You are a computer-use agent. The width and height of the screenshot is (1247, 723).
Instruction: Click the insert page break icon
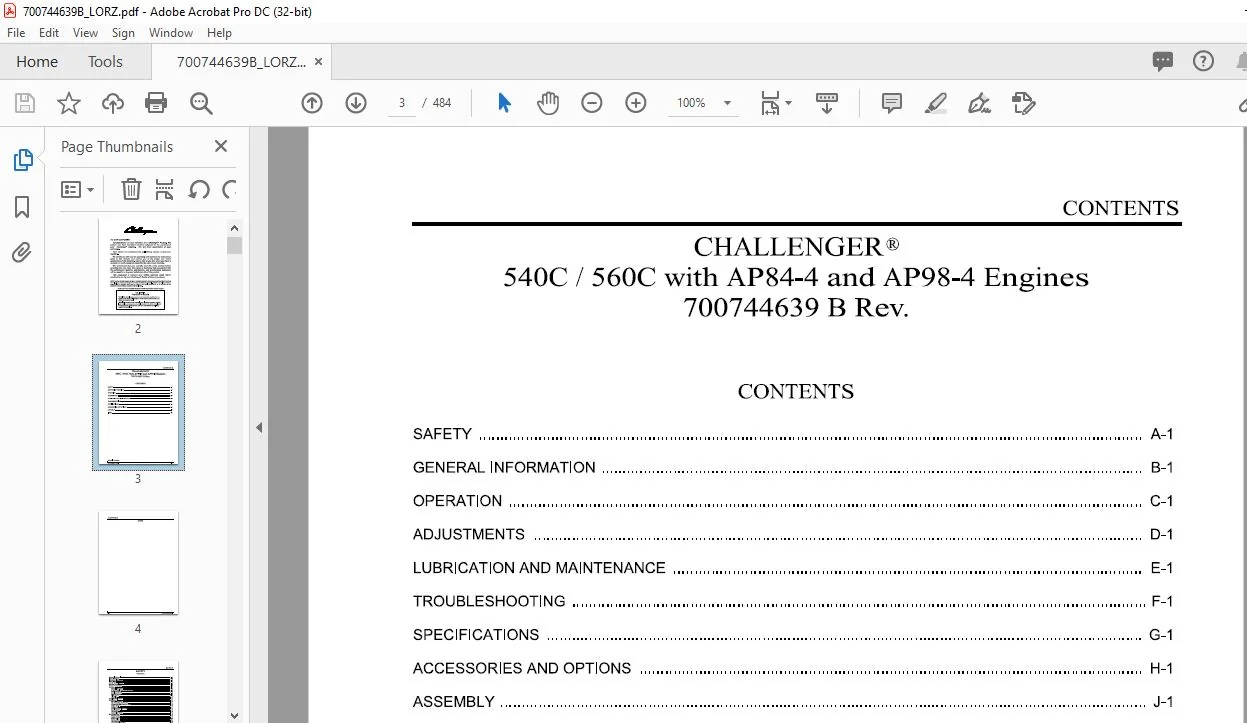pyautogui.click(x=165, y=189)
